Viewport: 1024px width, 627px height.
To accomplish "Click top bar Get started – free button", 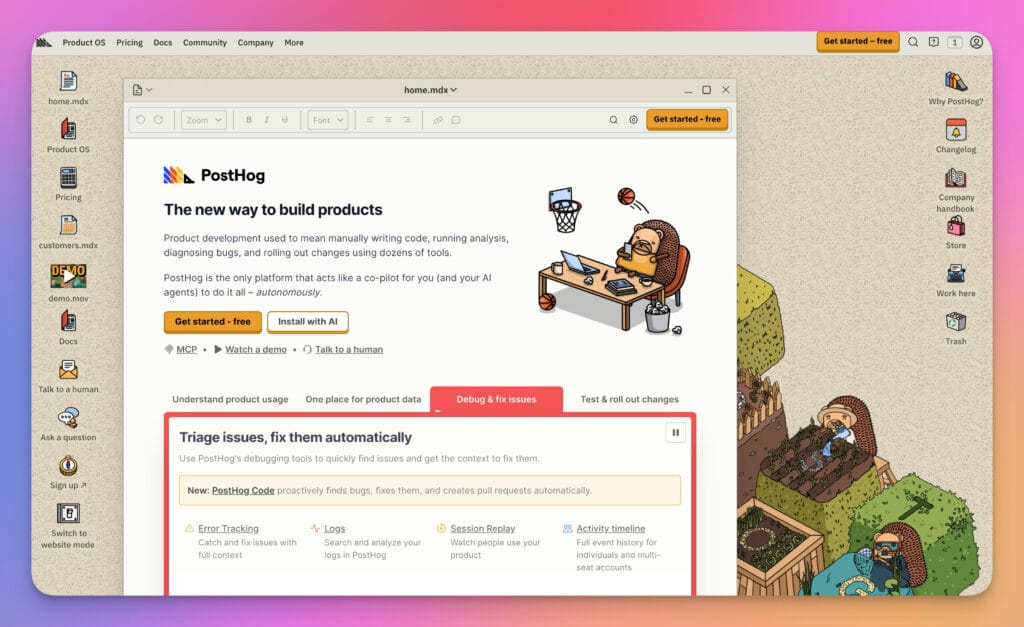I will 857,41.
